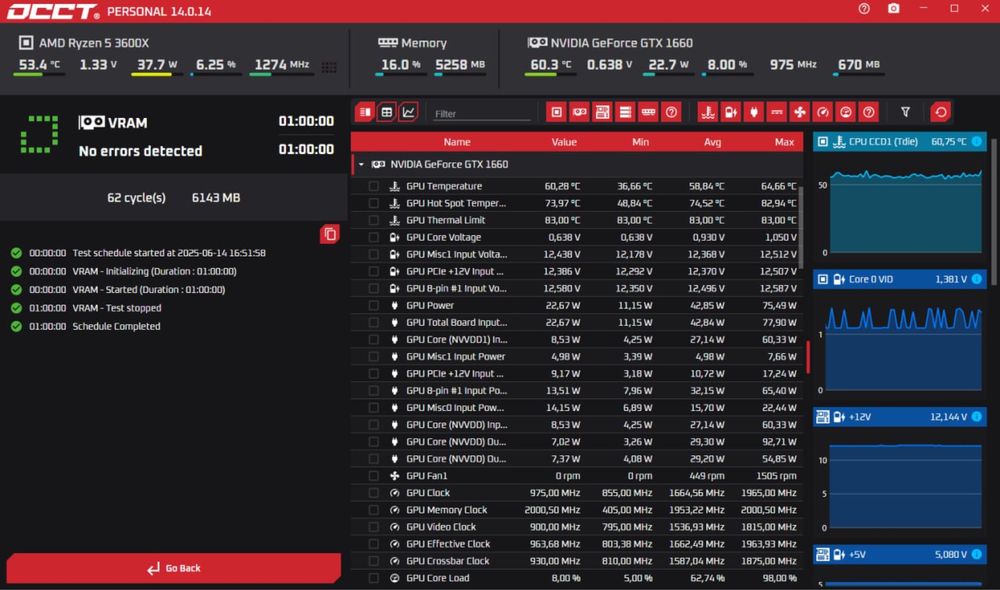Screen dimensions: 1000x590
Task: Tick the GPU Clock checkbox
Action: [374, 493]
